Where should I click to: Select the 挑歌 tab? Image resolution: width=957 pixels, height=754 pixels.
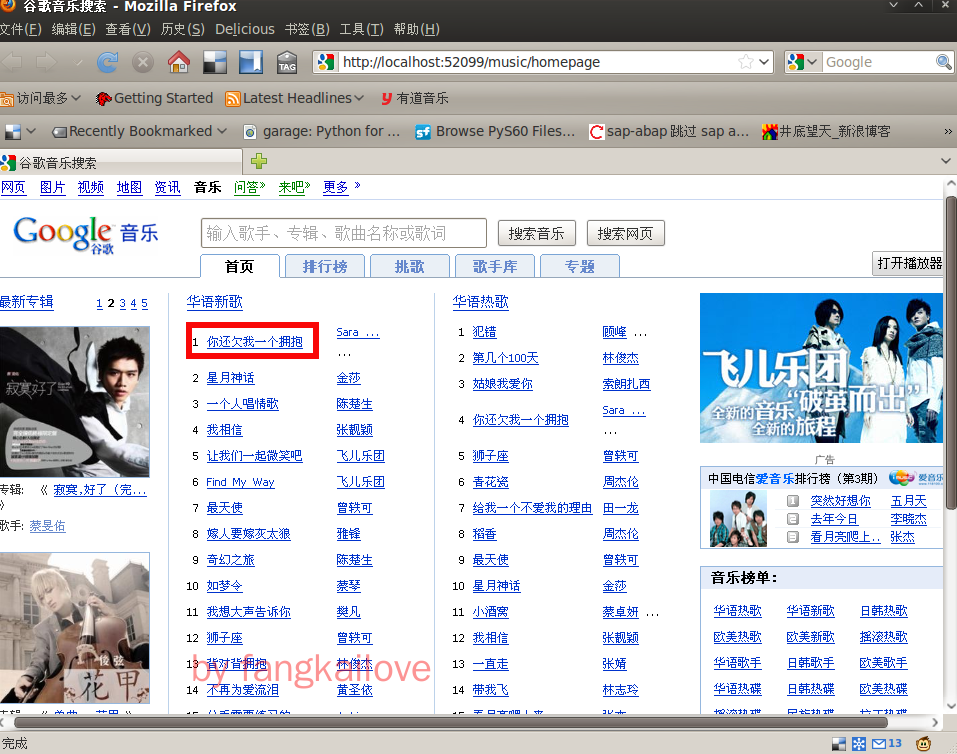410,266
